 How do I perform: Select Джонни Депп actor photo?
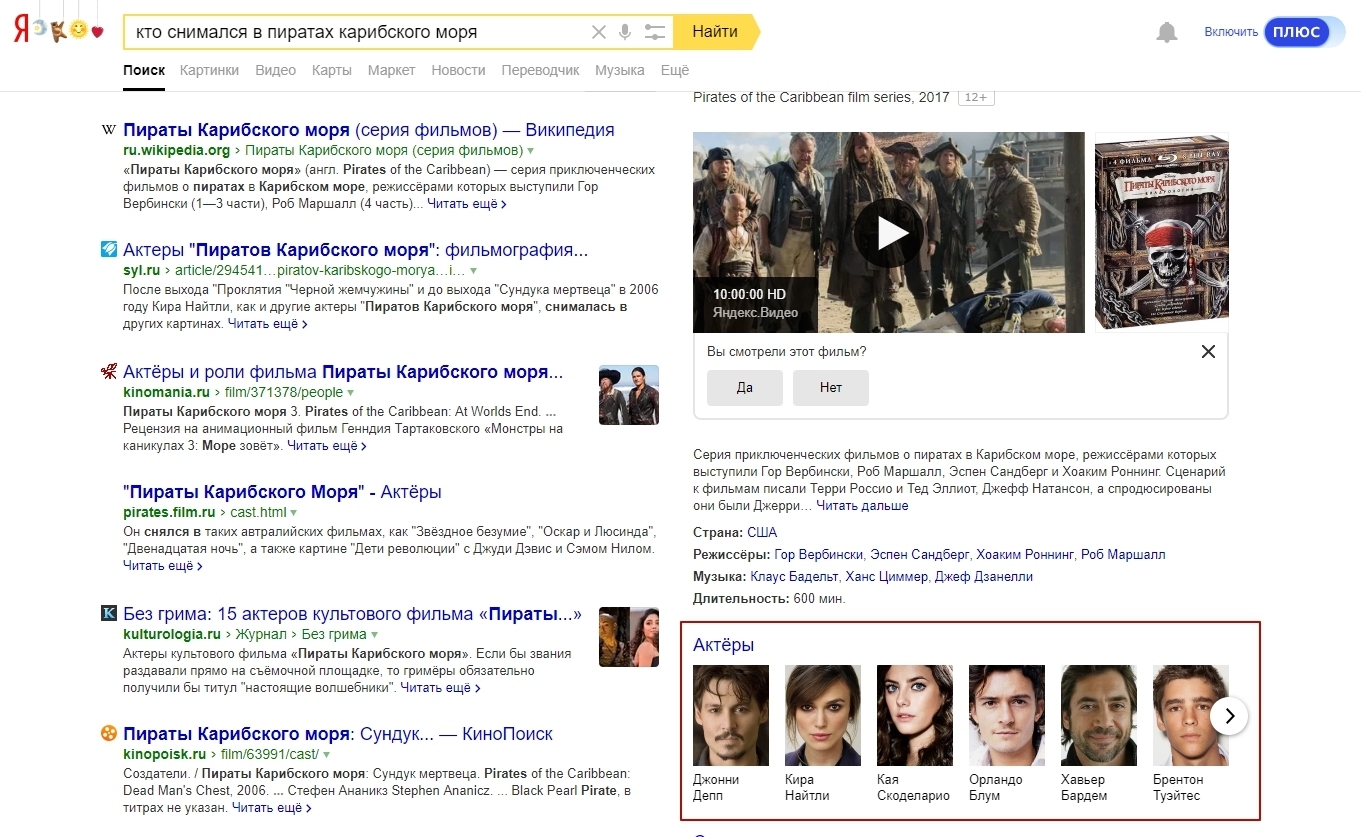click(x=731, y=716)
